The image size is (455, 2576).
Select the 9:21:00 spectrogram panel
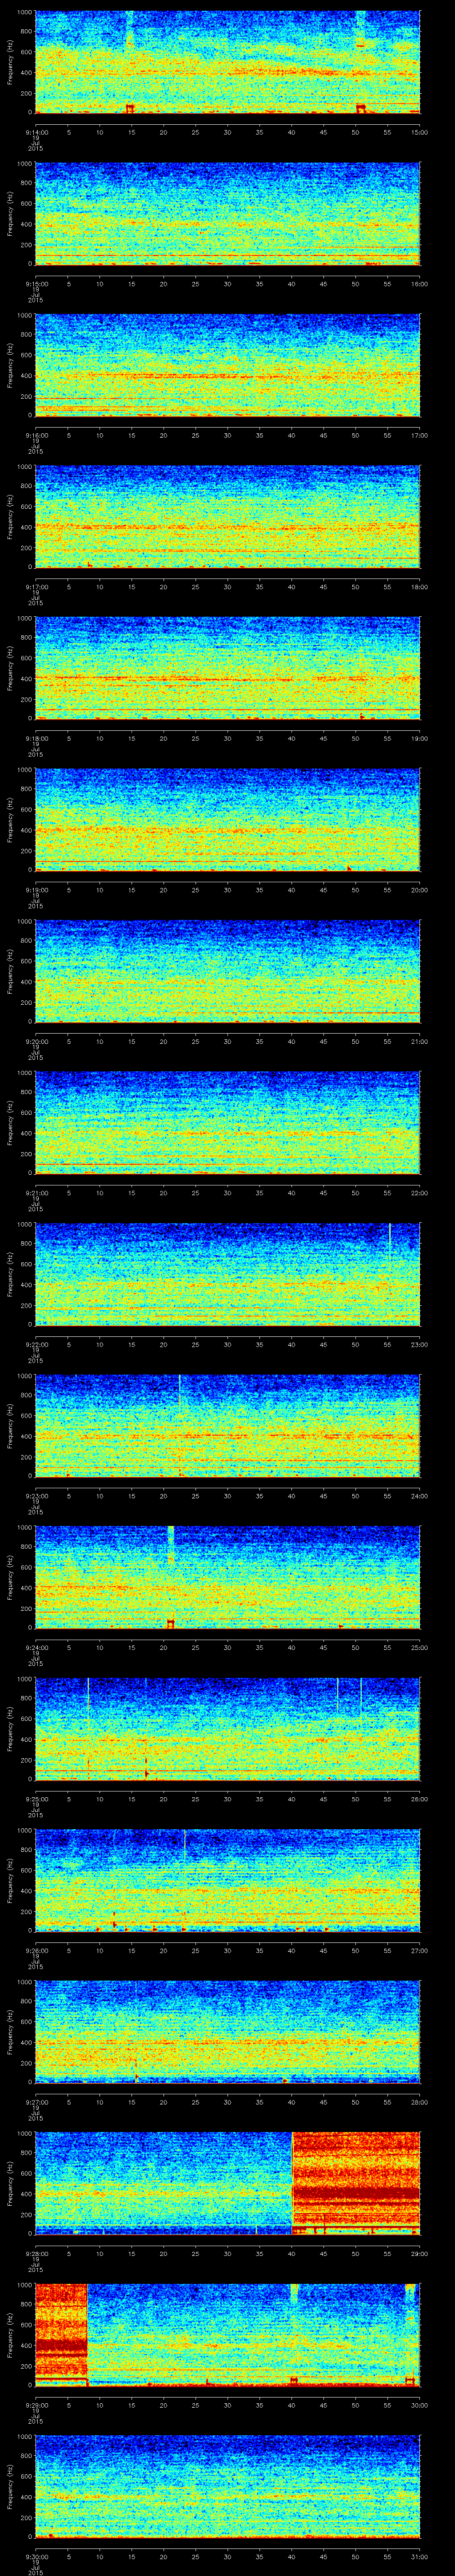[x=227, y=1122]
